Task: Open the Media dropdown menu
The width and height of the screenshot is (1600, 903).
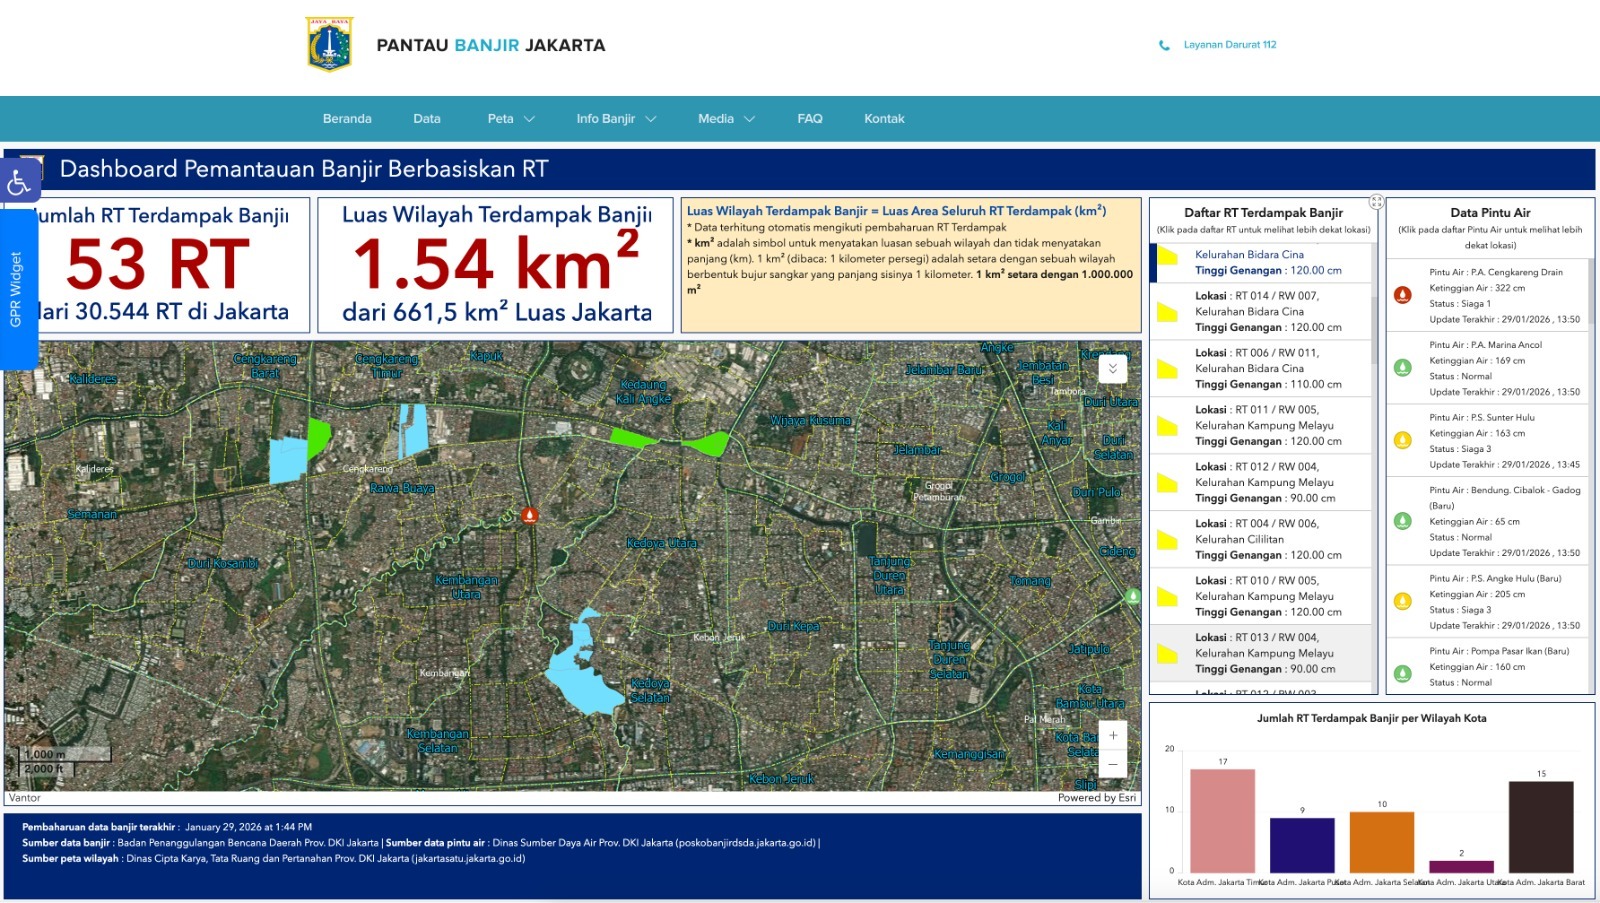Action: coord(724,118)
